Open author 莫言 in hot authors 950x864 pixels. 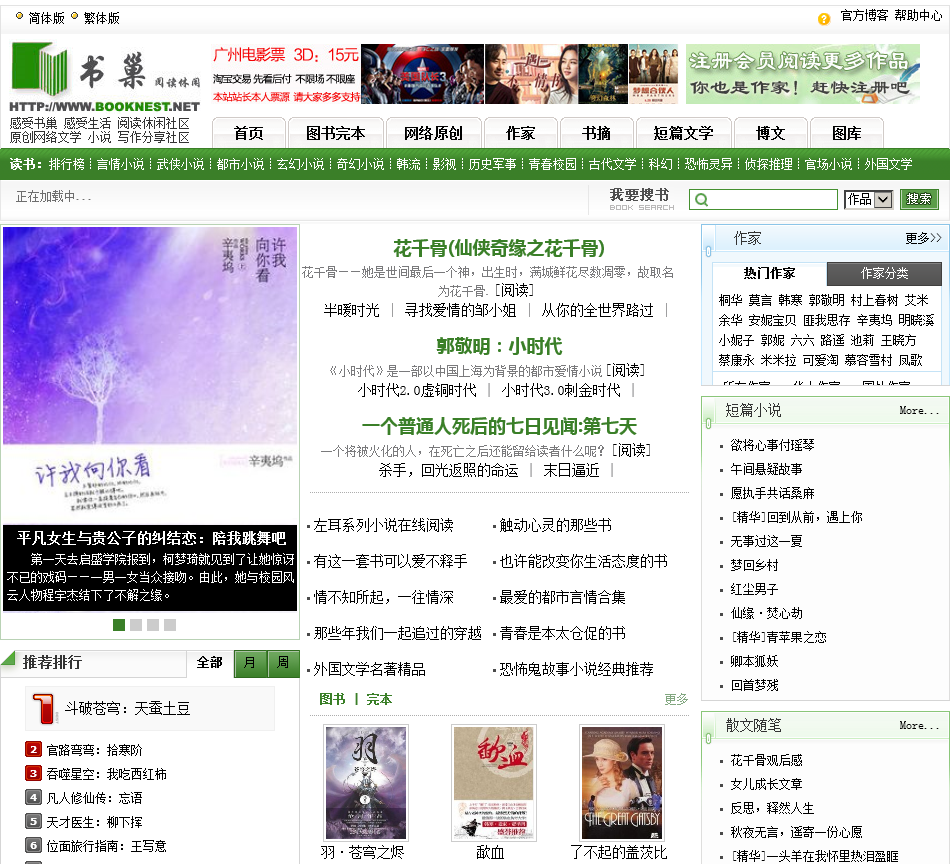click(x=760, y=301)
